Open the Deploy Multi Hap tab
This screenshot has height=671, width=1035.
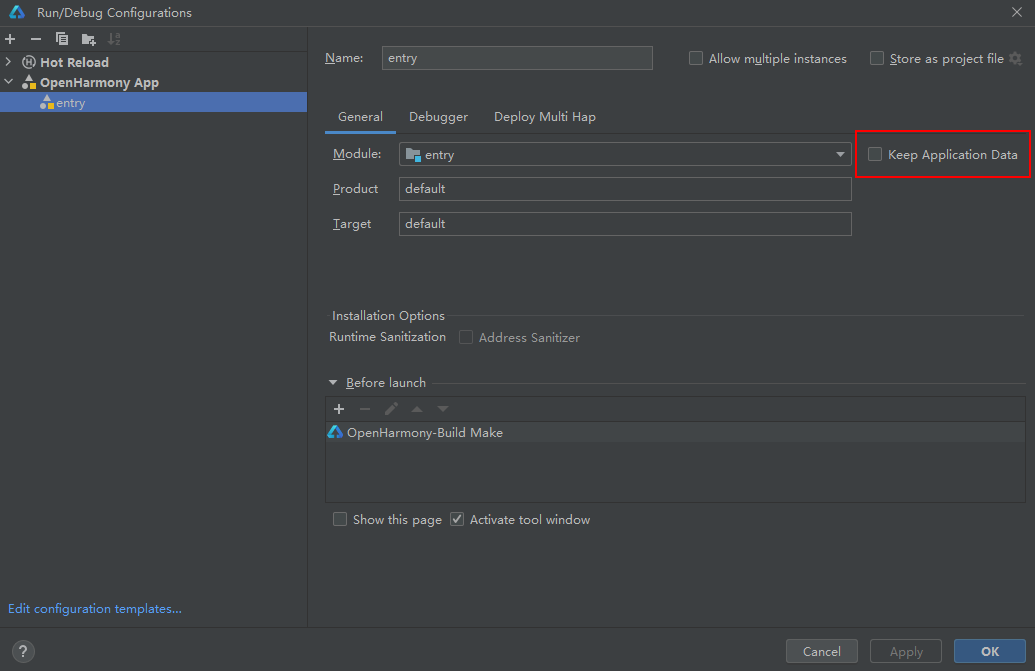544,117
